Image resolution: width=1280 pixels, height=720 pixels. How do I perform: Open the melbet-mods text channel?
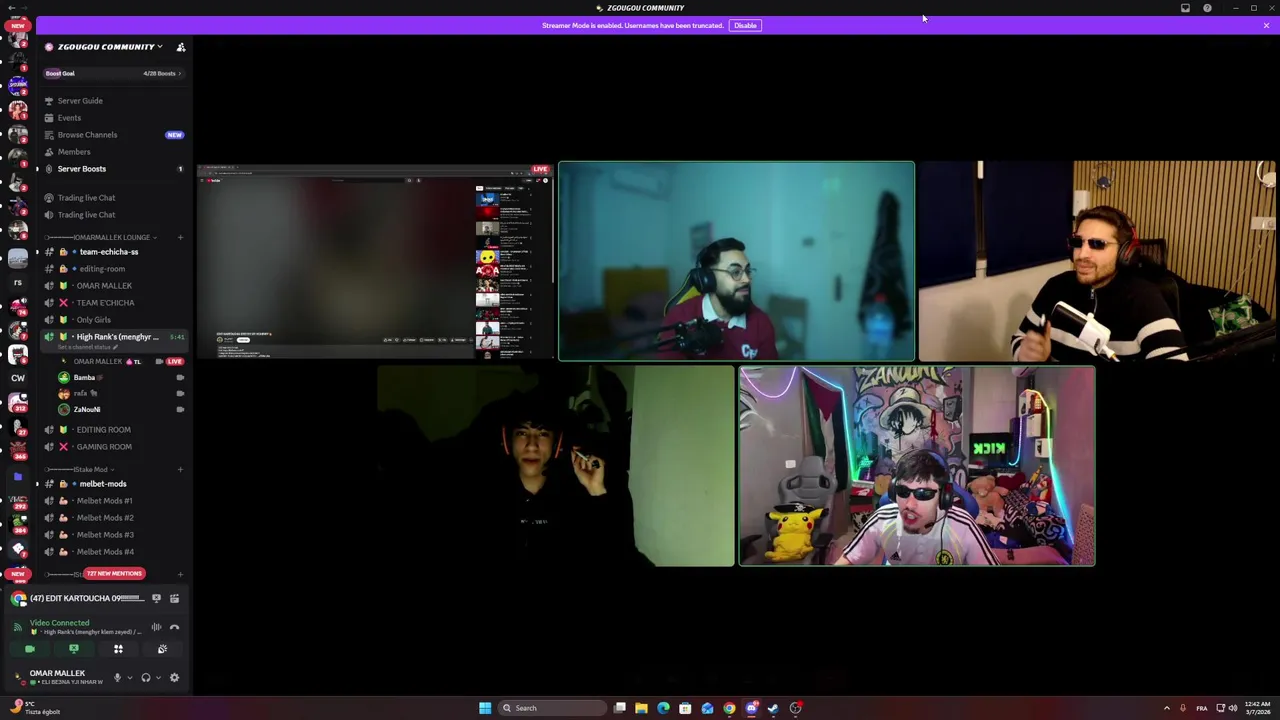tap(102, 484)
